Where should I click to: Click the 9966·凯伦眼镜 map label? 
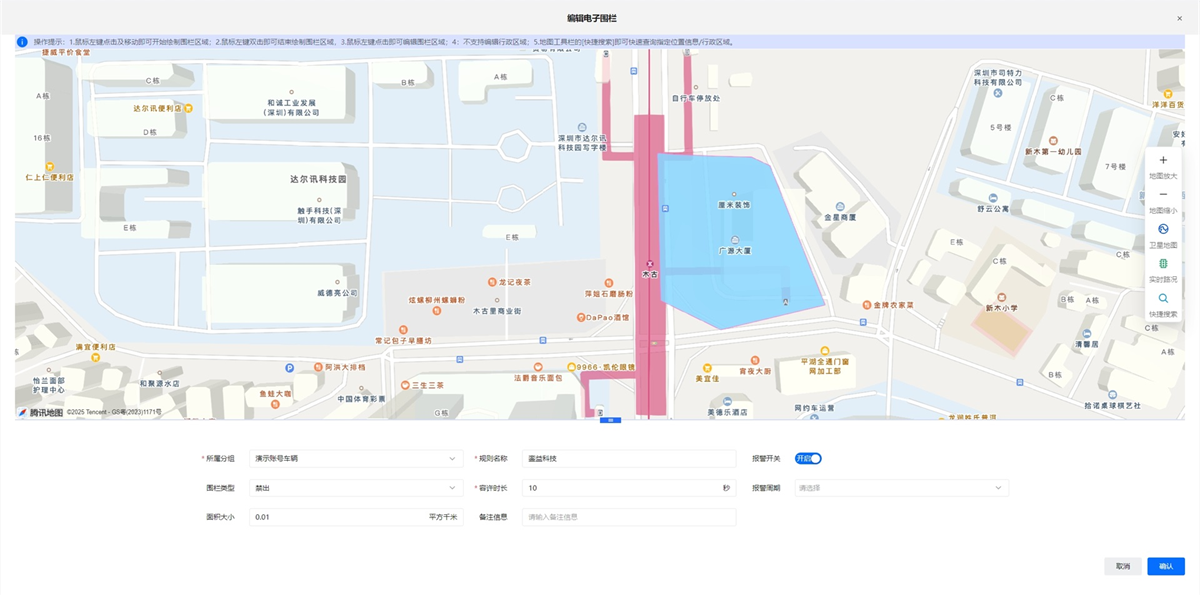pos(606,367)
